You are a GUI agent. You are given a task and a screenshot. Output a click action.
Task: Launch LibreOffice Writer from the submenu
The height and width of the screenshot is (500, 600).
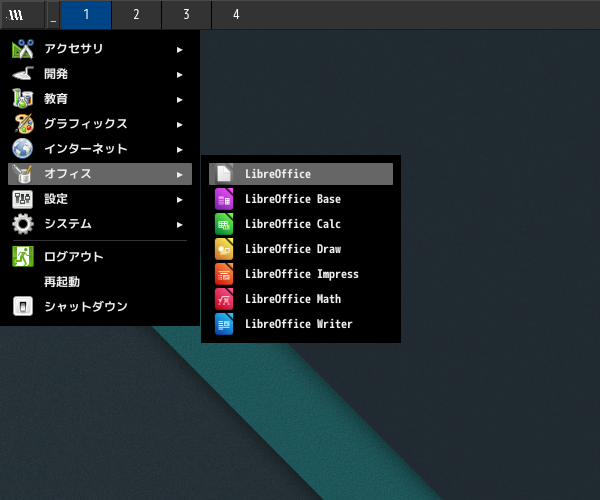301,324
